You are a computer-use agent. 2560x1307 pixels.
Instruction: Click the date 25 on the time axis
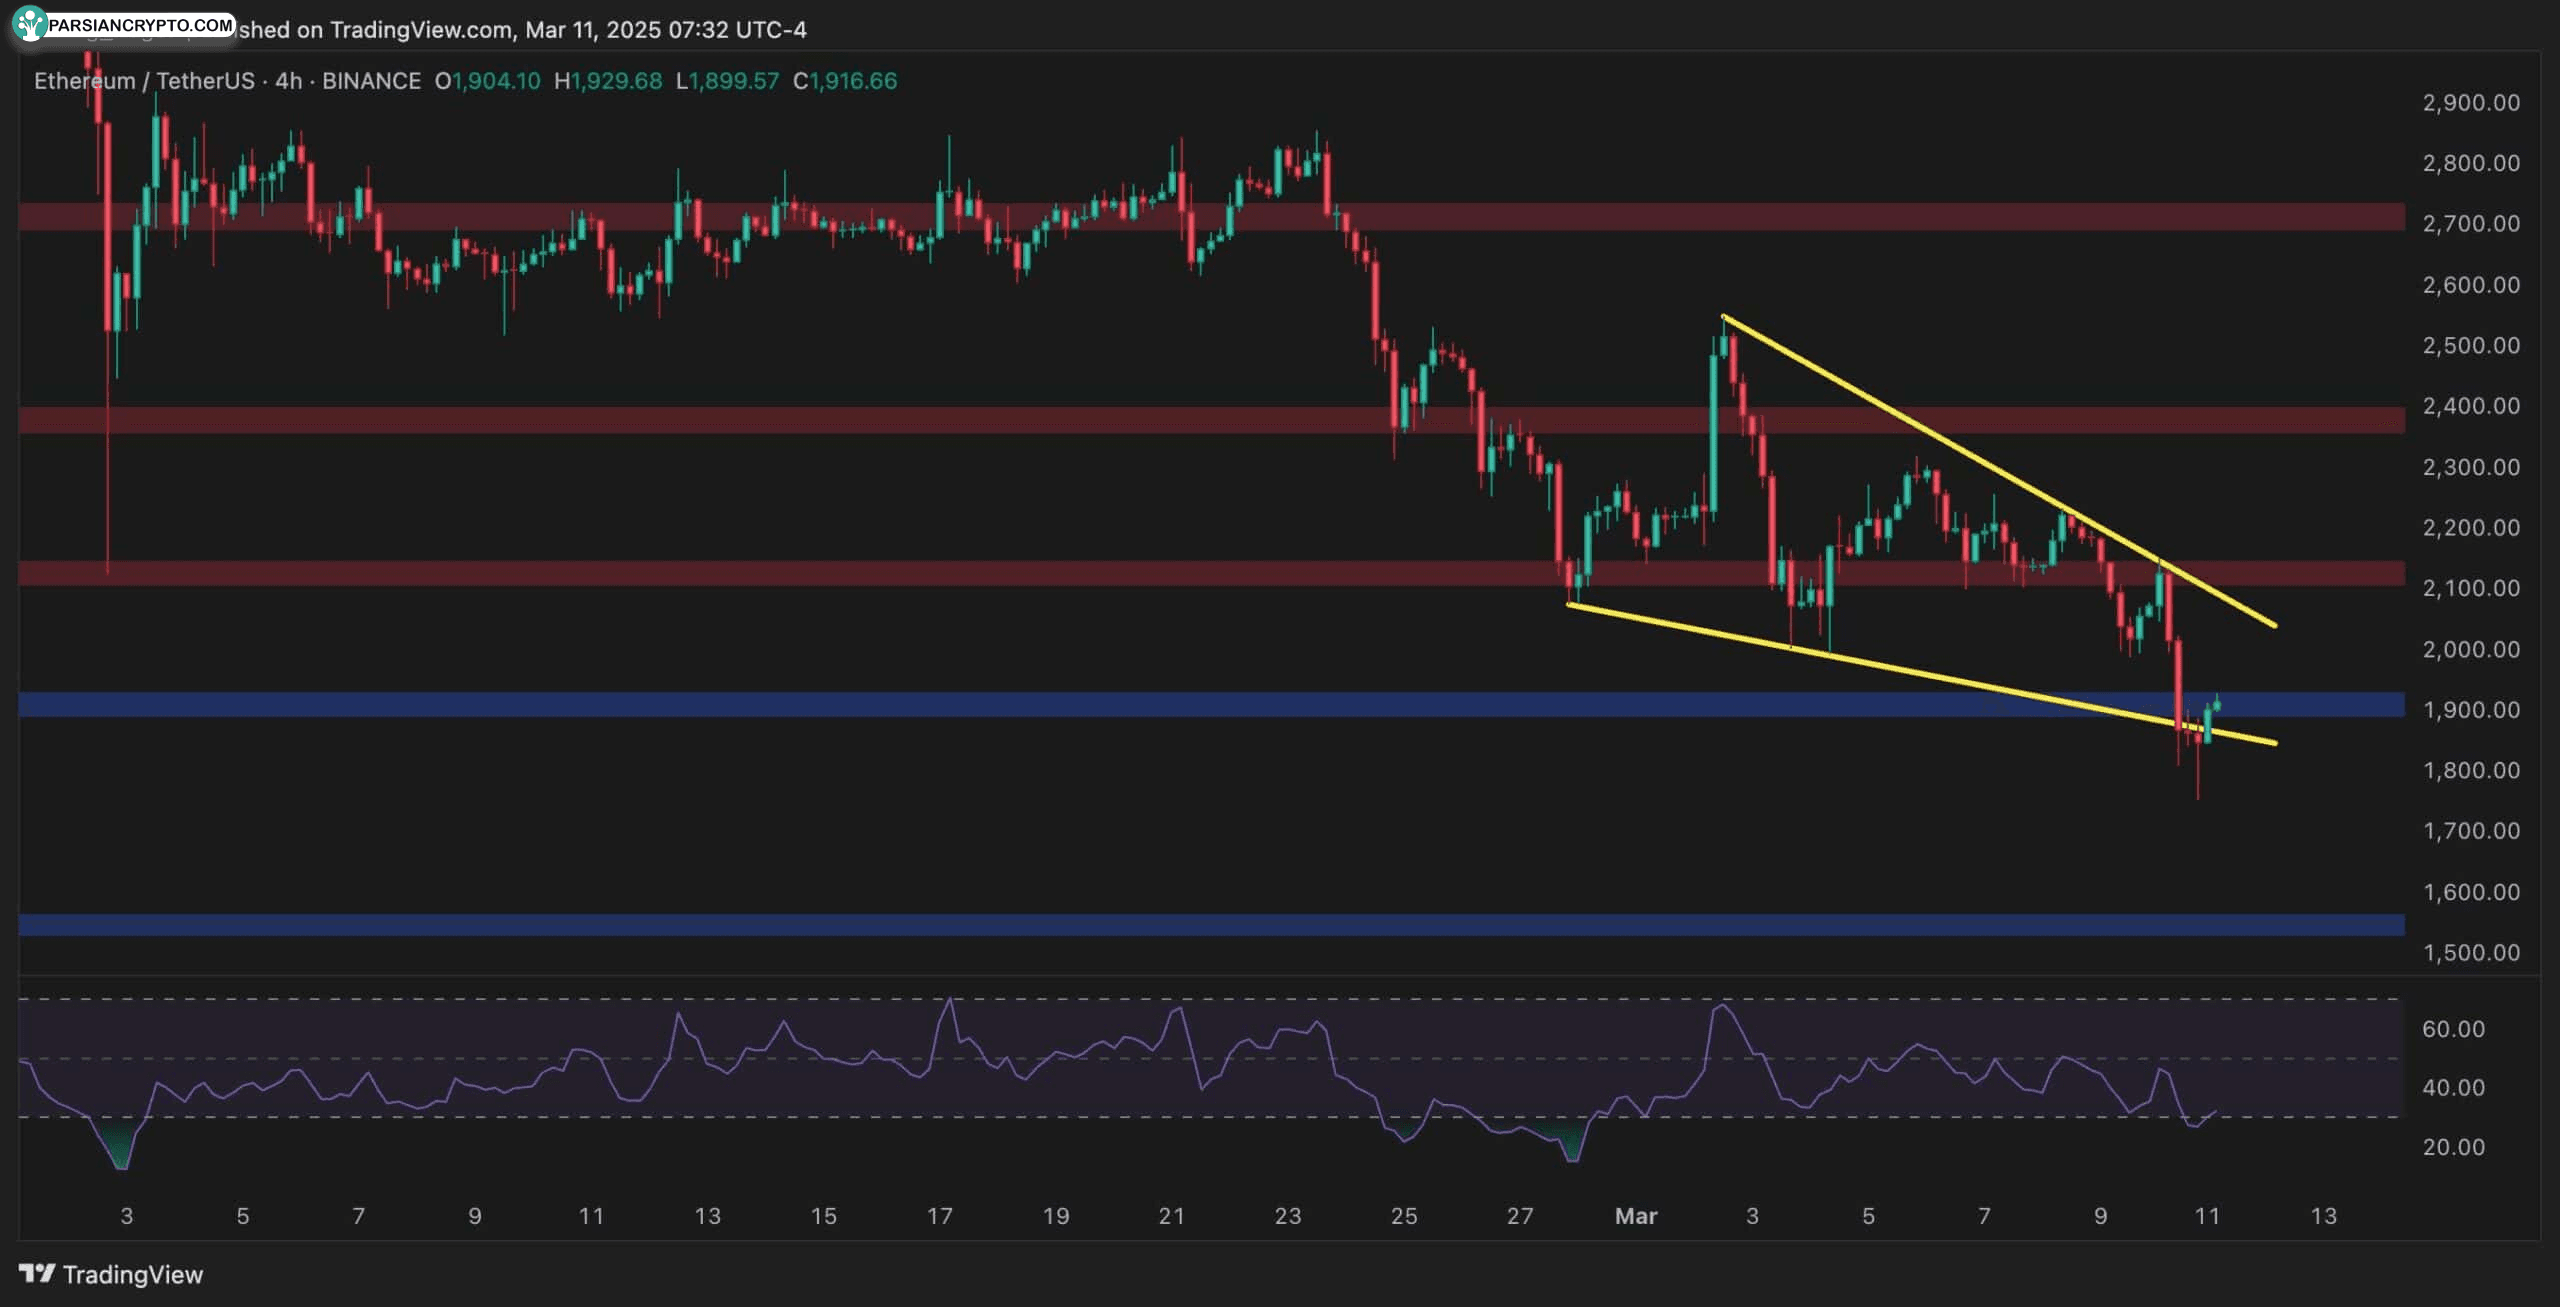click(1404, 1216)
